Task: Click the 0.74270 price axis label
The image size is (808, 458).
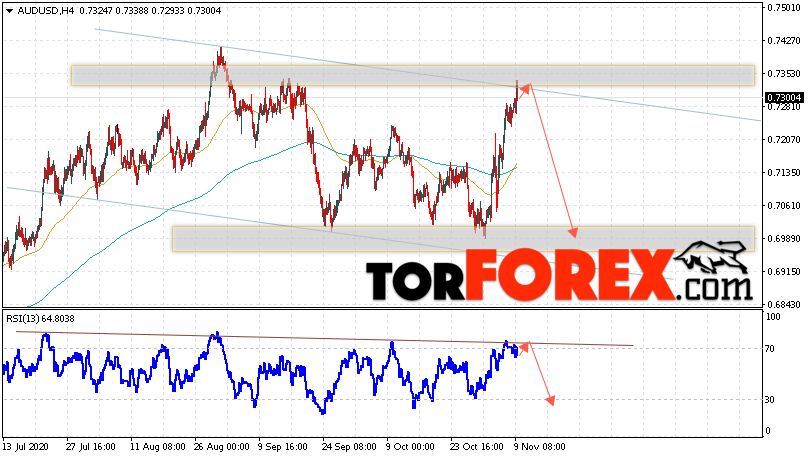Action: coord(784,41)
